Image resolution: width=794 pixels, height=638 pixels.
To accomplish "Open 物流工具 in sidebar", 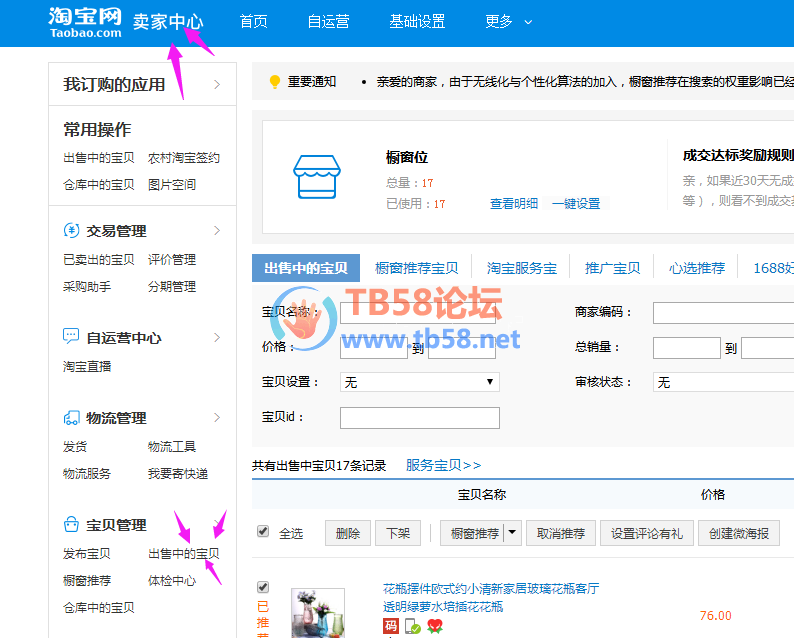I will [x=172, y=447].
